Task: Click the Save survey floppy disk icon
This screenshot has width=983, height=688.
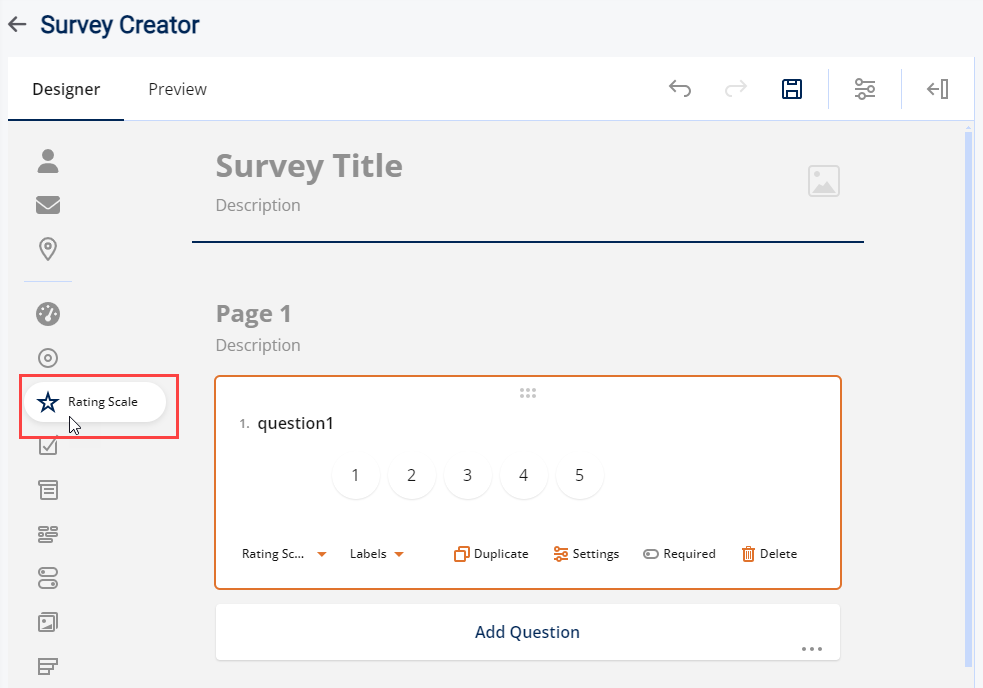Action: point(792,89)
